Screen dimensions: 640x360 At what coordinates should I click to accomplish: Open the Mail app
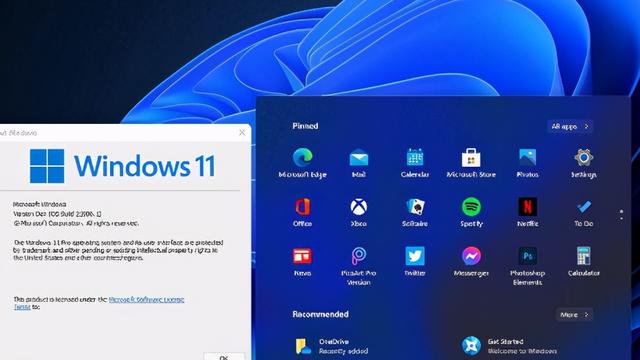358,162
